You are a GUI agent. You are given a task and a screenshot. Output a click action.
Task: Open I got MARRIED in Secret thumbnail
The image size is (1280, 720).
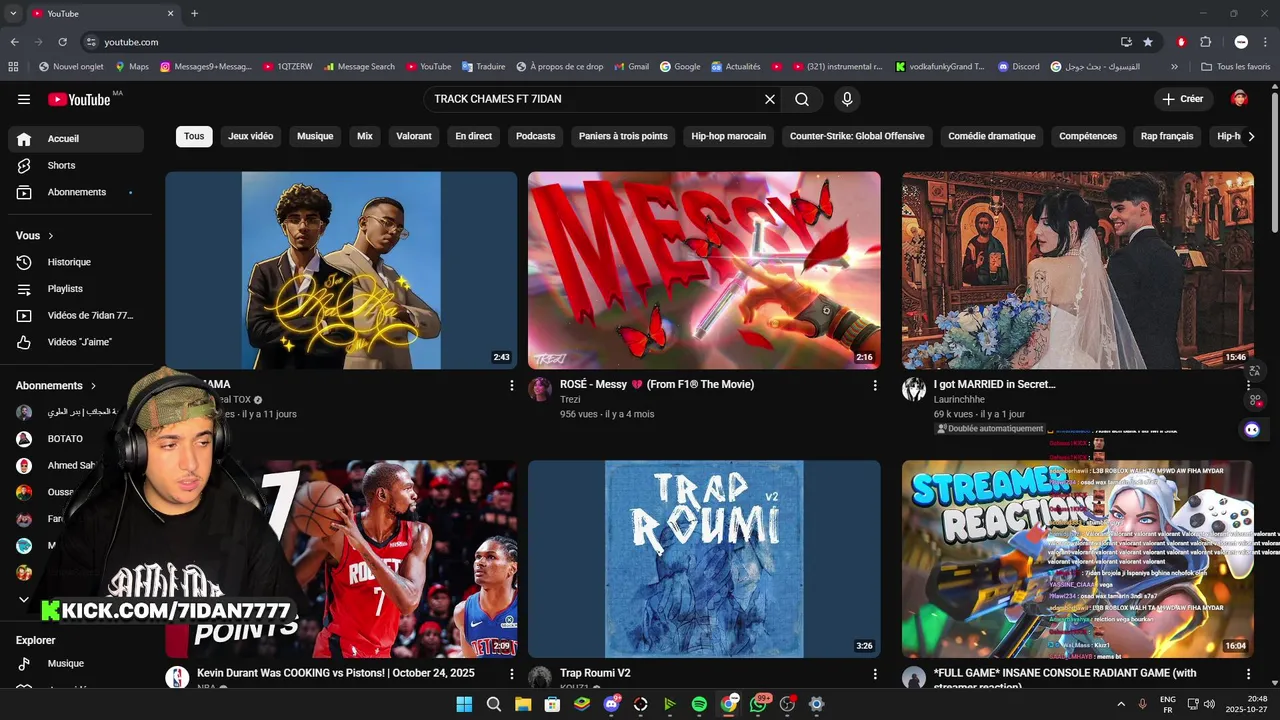[x=1078, y=270]
